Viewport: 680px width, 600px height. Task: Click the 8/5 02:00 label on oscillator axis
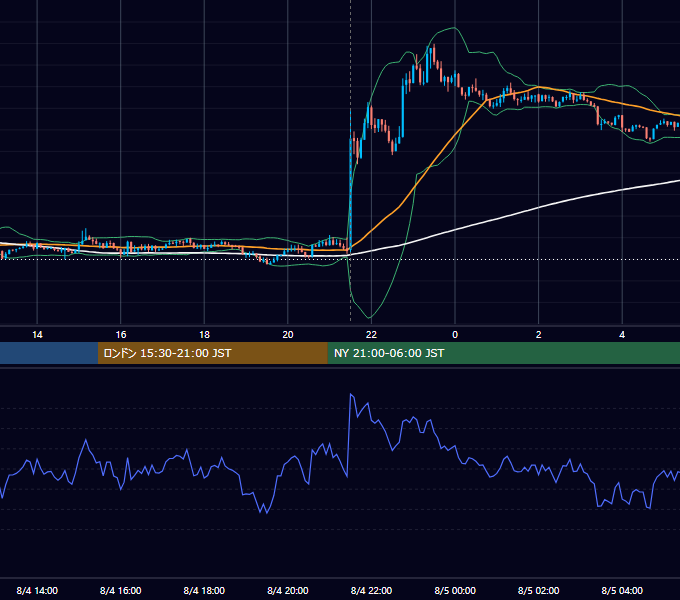pos(539,590)
